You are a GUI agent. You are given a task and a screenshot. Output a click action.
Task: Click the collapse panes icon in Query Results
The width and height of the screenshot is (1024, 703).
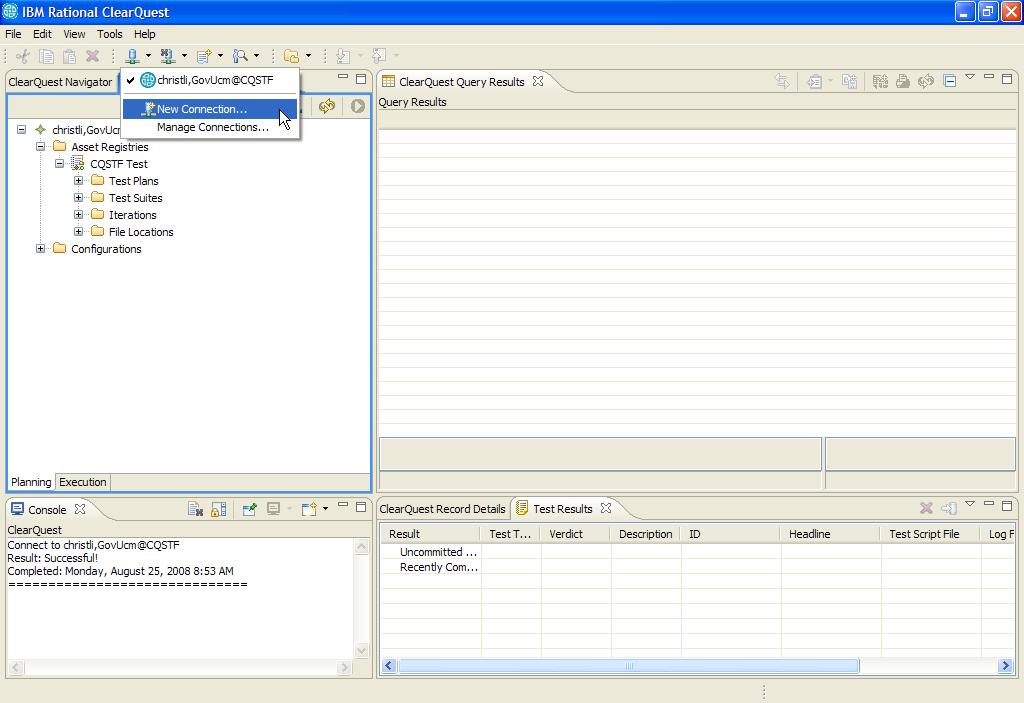(x=950, y=81)
